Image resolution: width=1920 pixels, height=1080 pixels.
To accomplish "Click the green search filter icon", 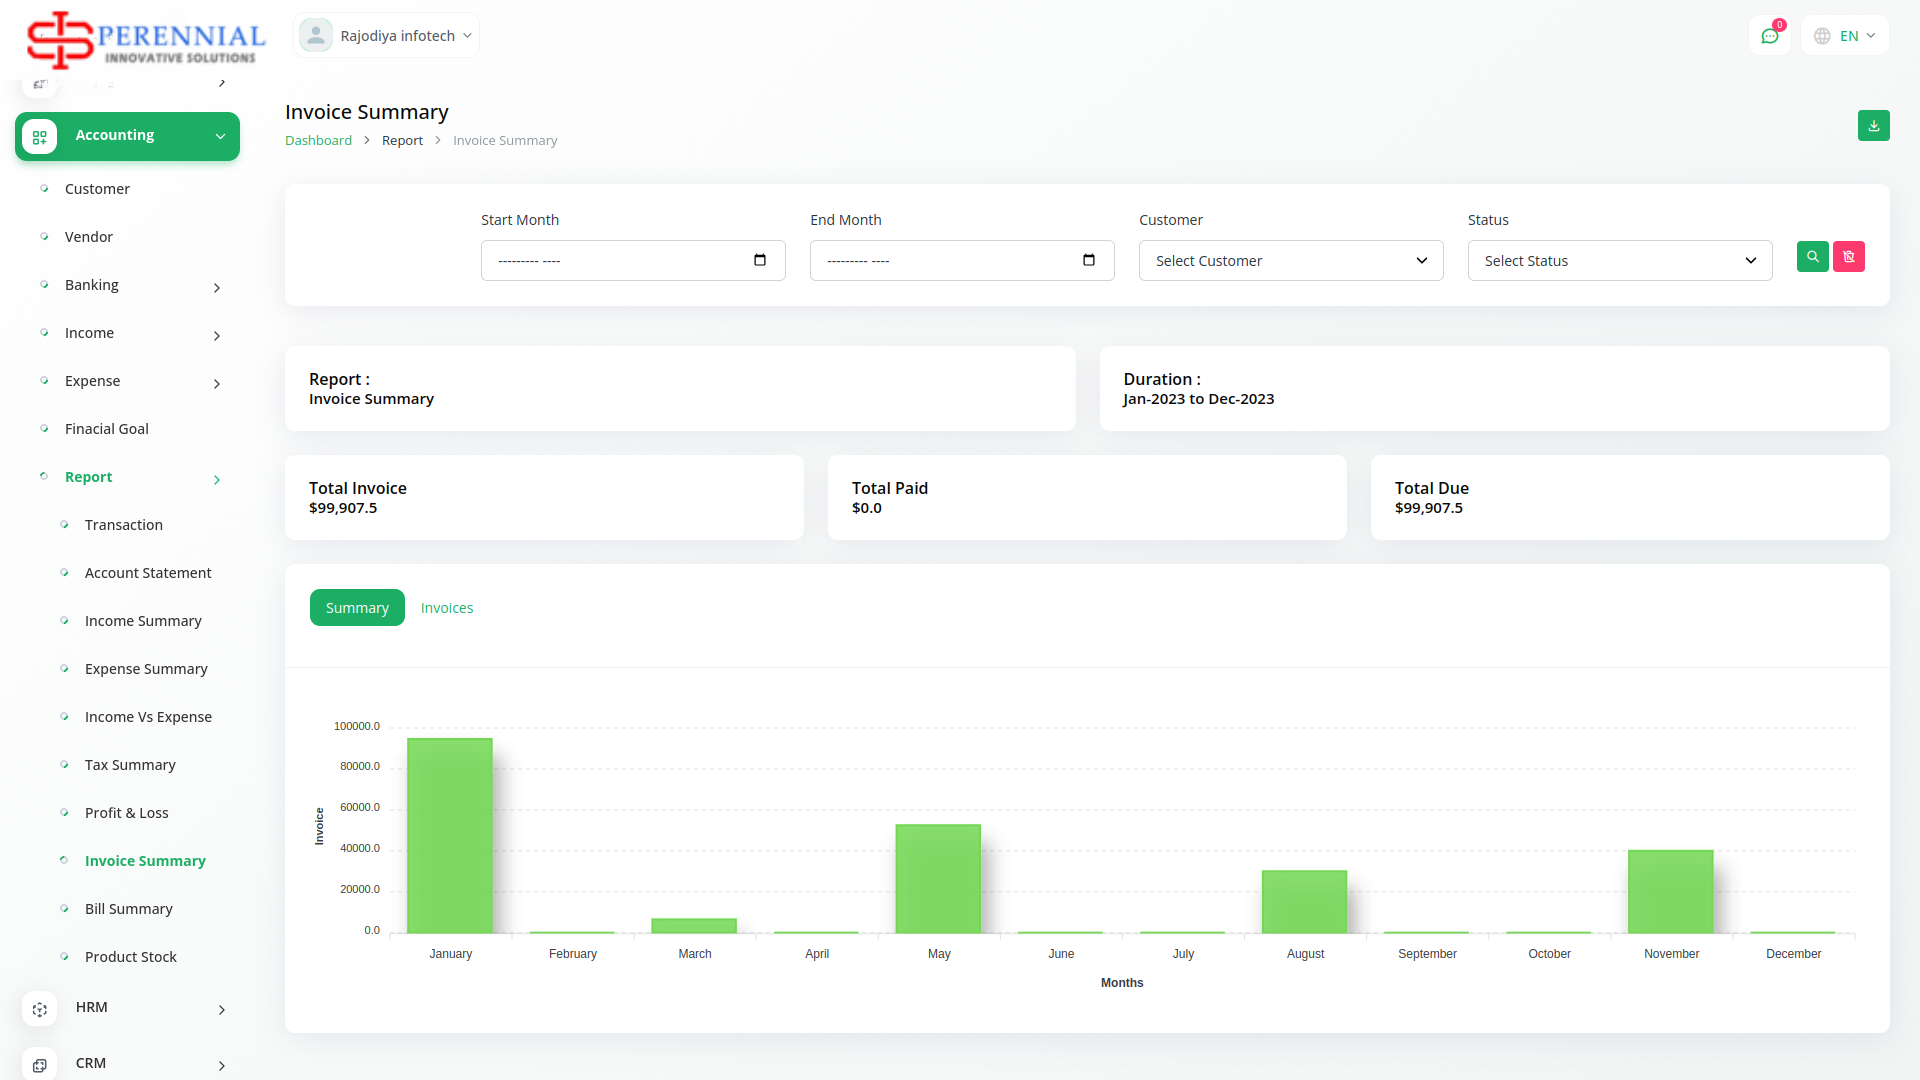I will coord(1812,257).
